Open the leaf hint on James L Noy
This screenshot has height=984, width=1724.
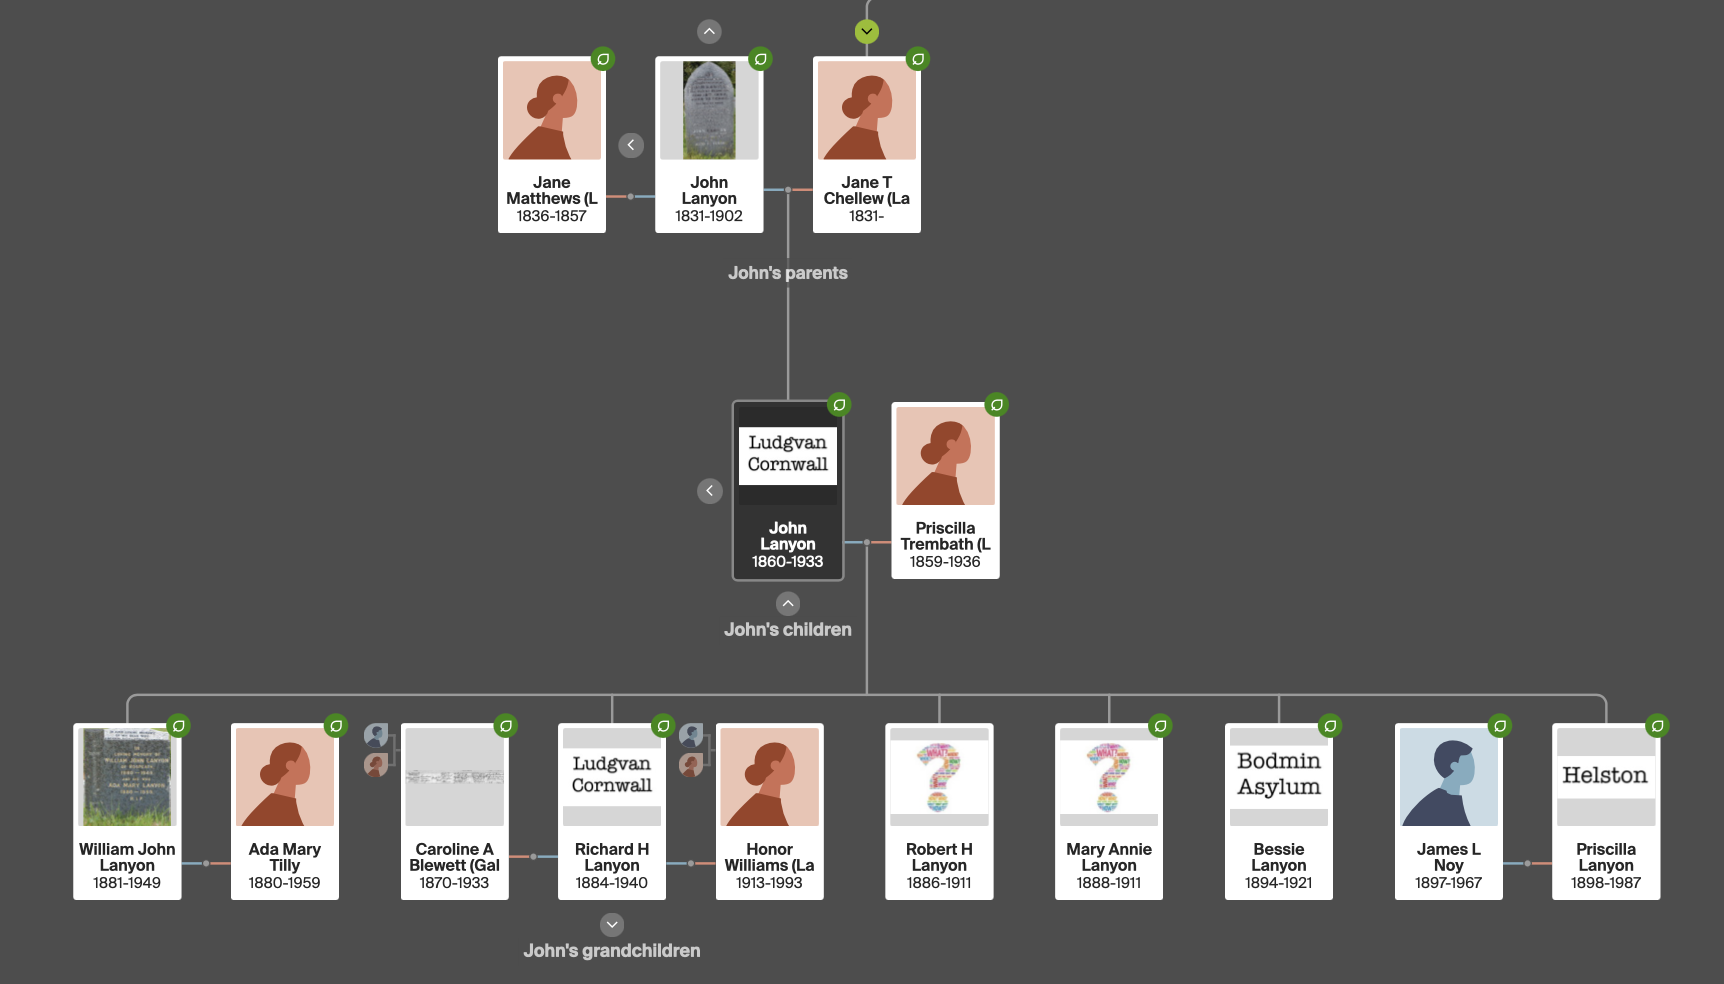coord(1500,726)
